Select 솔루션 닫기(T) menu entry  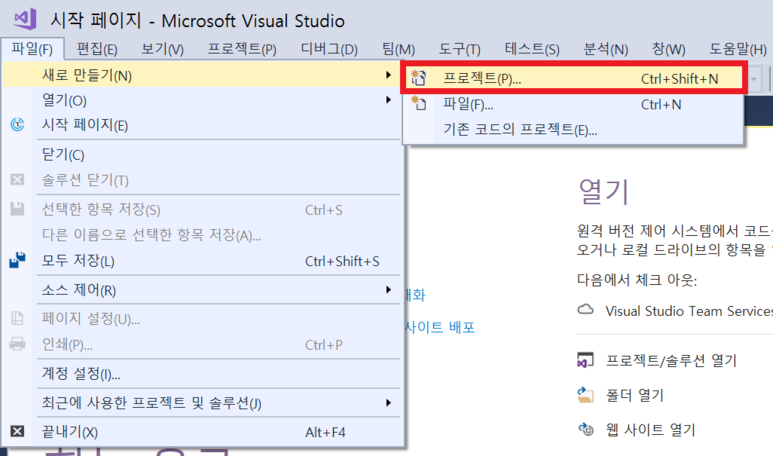201,180
